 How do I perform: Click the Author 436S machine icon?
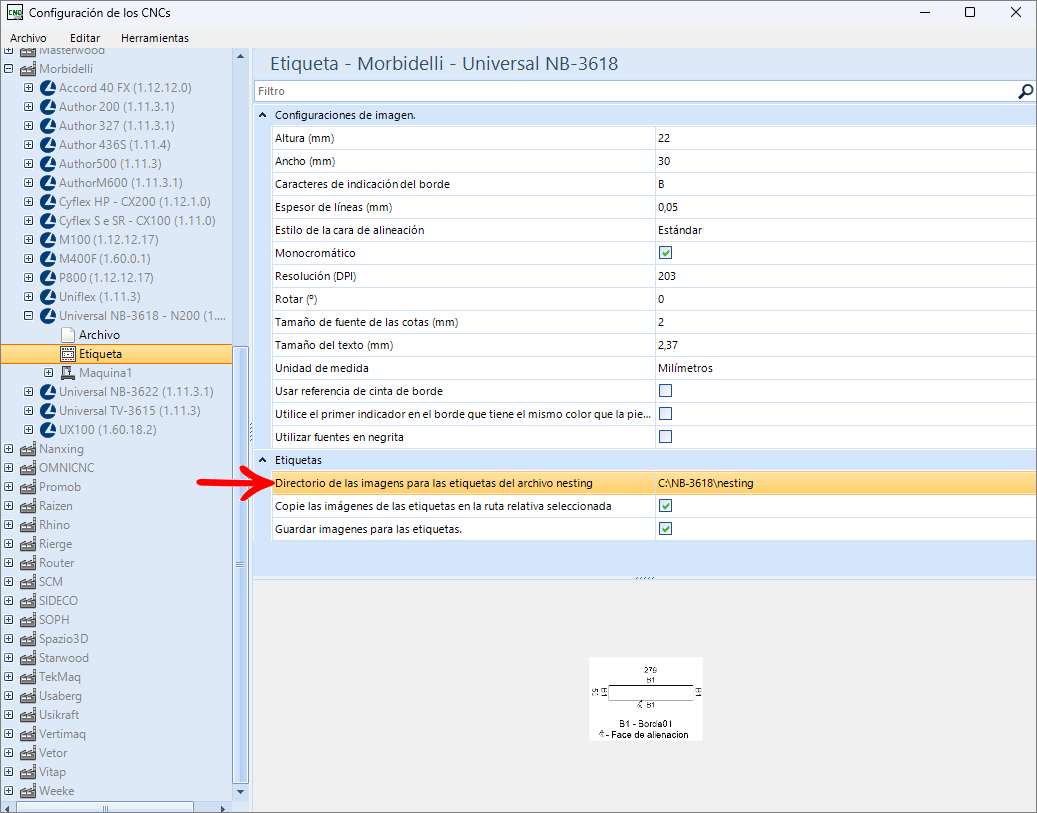[48, 144]
